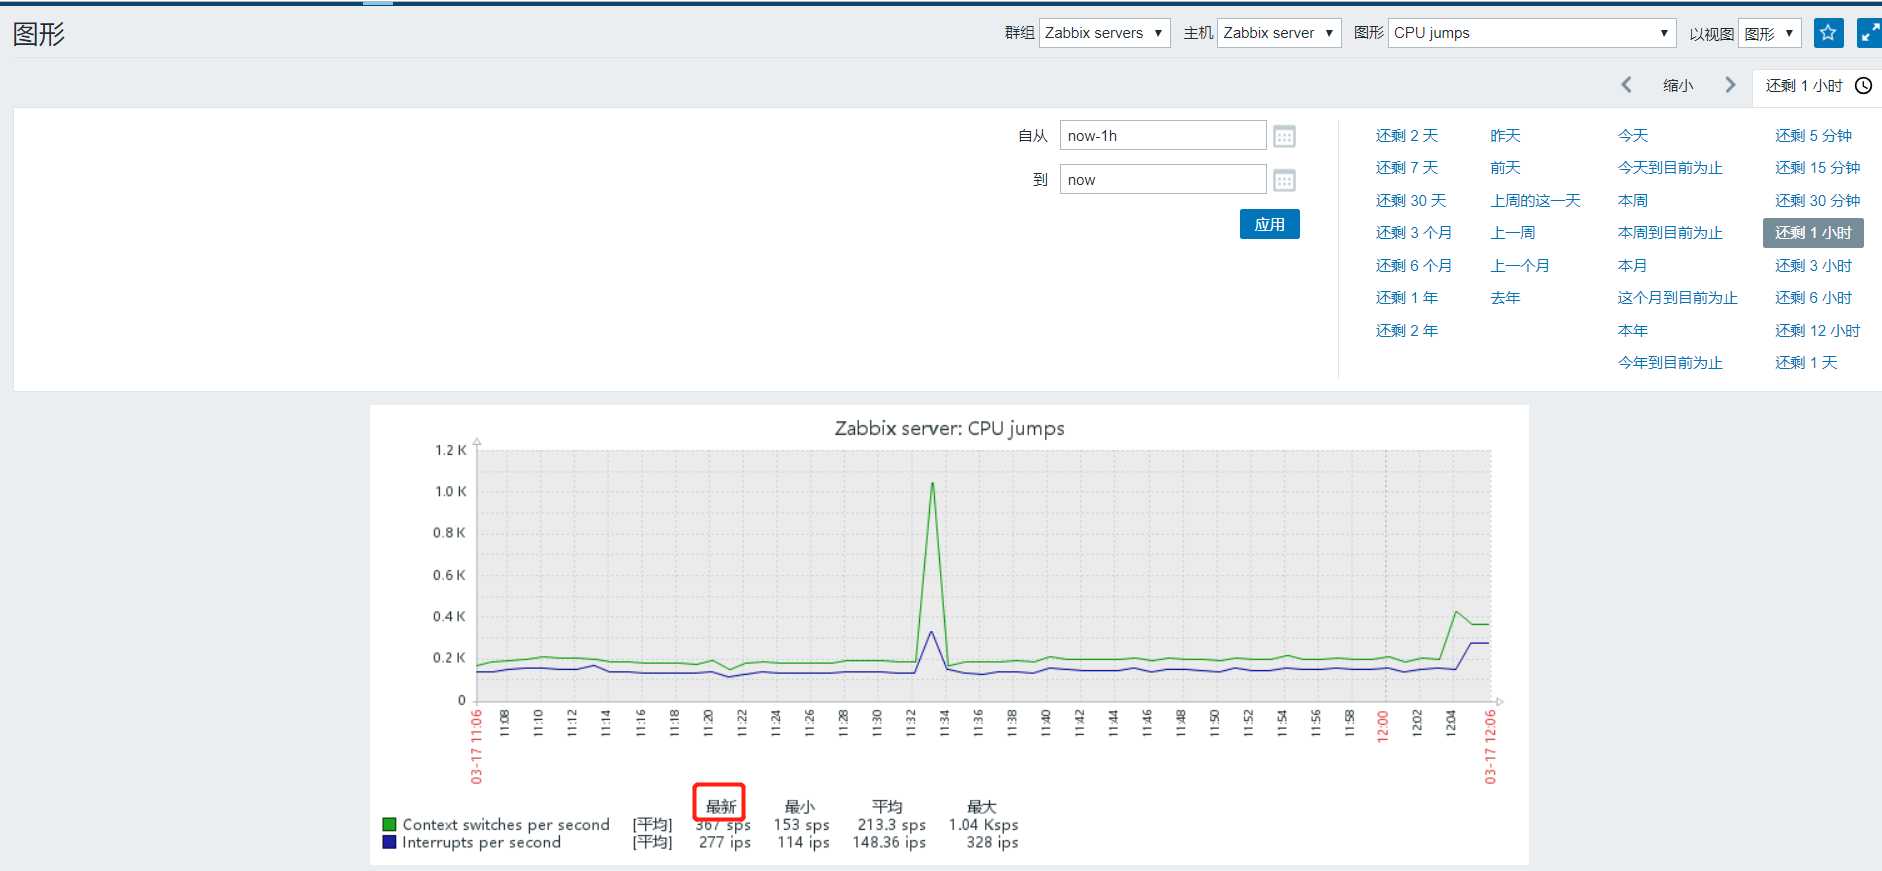Select 上周的这一天 time range
Screen dimensions: 1882x871
point(1536,201)
